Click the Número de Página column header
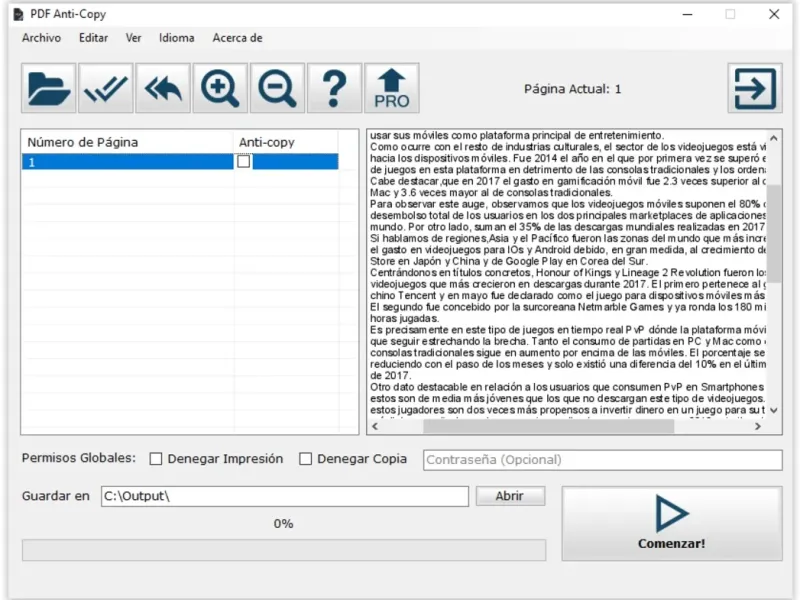Viewport: 800px width, 600px height. (128, 142)
